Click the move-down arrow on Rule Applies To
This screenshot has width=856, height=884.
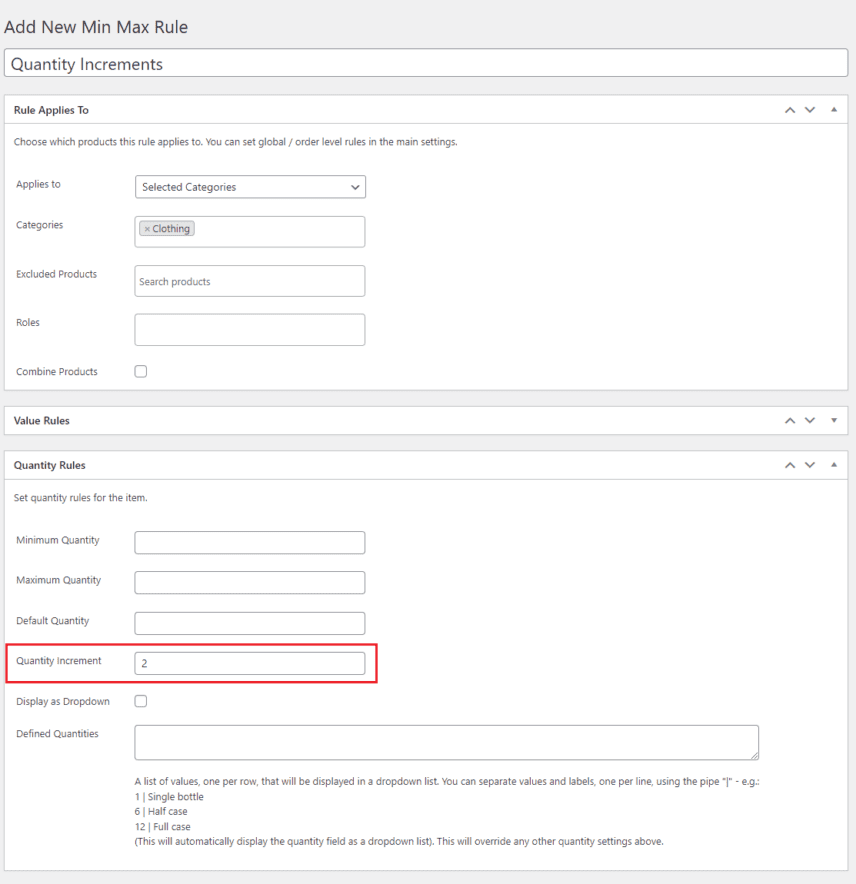point(810,109)
